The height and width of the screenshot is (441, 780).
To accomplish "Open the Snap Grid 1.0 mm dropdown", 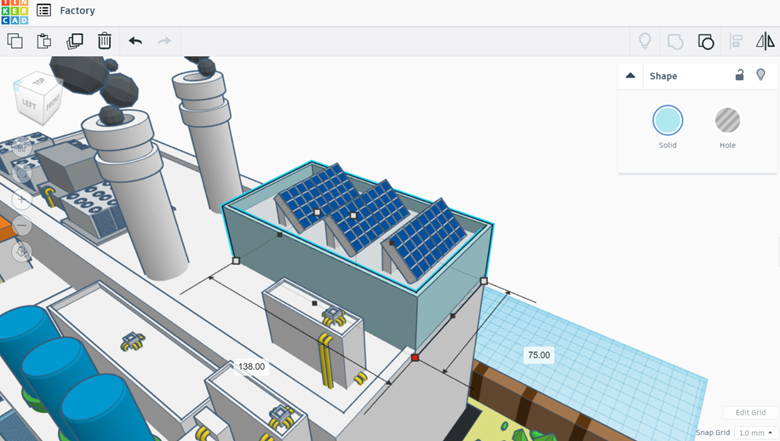I will click(756, 433).
